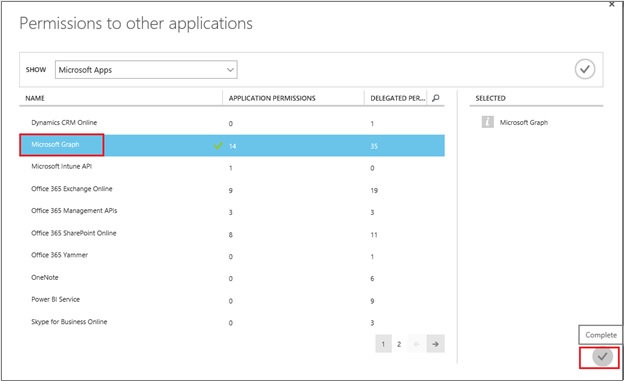Switch to page 2 of applications
624x381 pixels.
pos(399,344)
